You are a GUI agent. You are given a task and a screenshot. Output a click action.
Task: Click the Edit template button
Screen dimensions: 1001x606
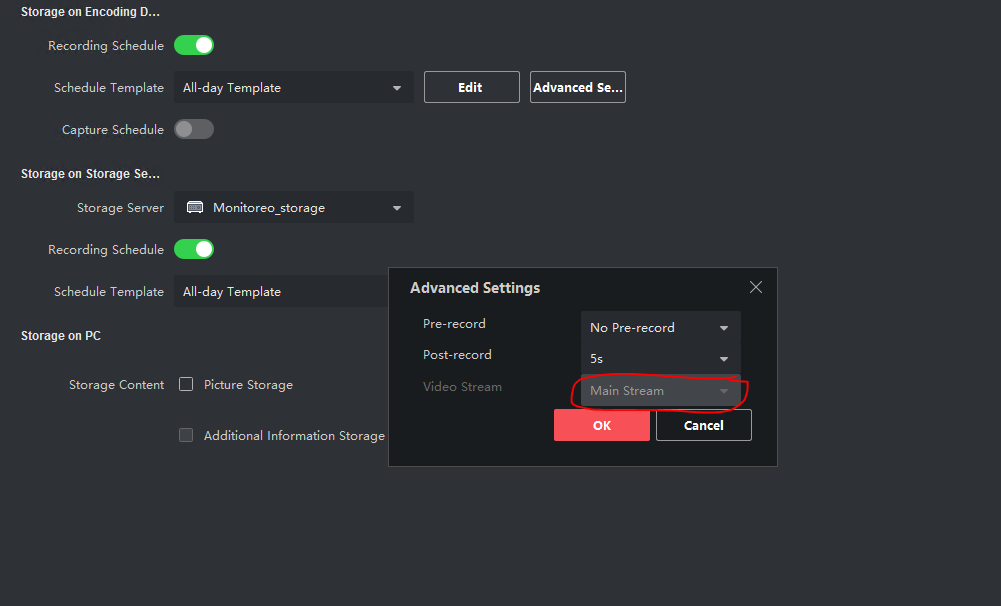coord(471,87)
